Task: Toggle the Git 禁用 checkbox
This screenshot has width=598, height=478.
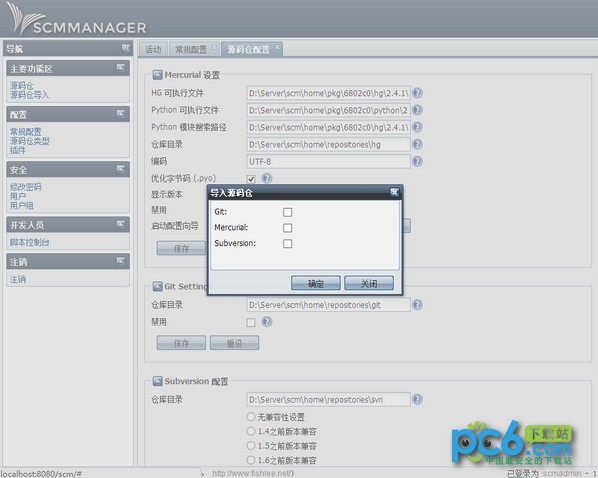Action: [251, 322]
